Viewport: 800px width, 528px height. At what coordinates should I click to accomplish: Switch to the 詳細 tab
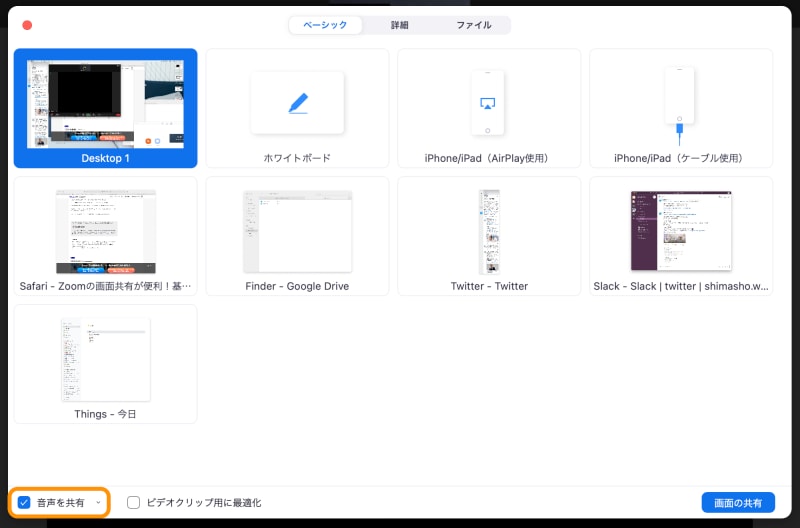(399, 25)
